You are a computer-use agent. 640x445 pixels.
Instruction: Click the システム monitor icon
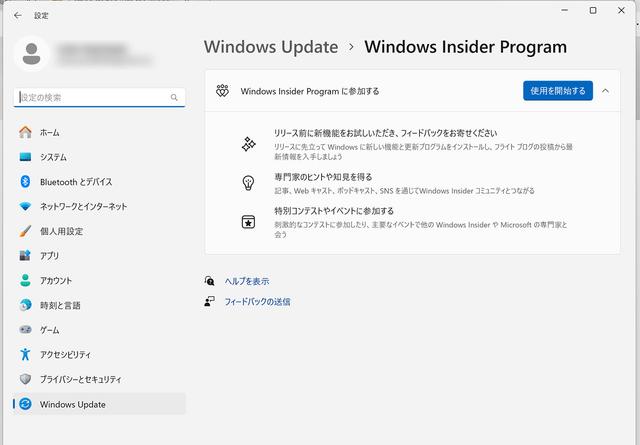pos(25,157)
